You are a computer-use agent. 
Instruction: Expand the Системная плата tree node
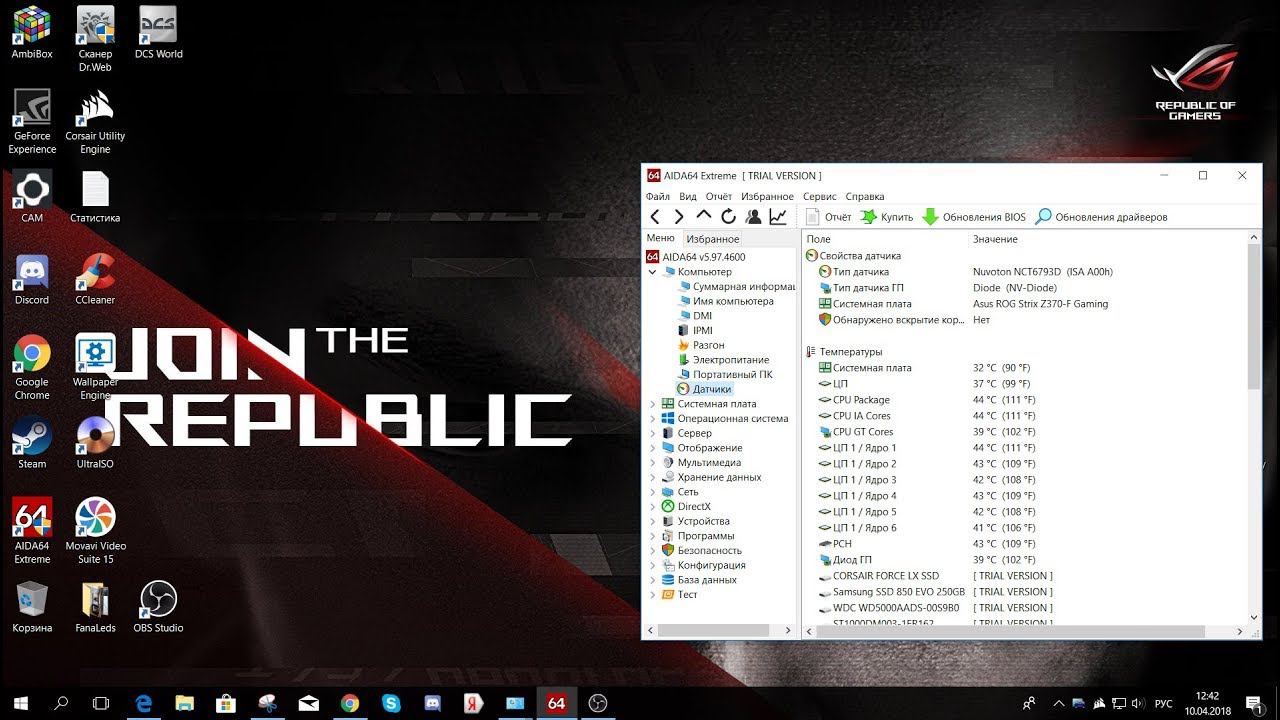point(653,404)
